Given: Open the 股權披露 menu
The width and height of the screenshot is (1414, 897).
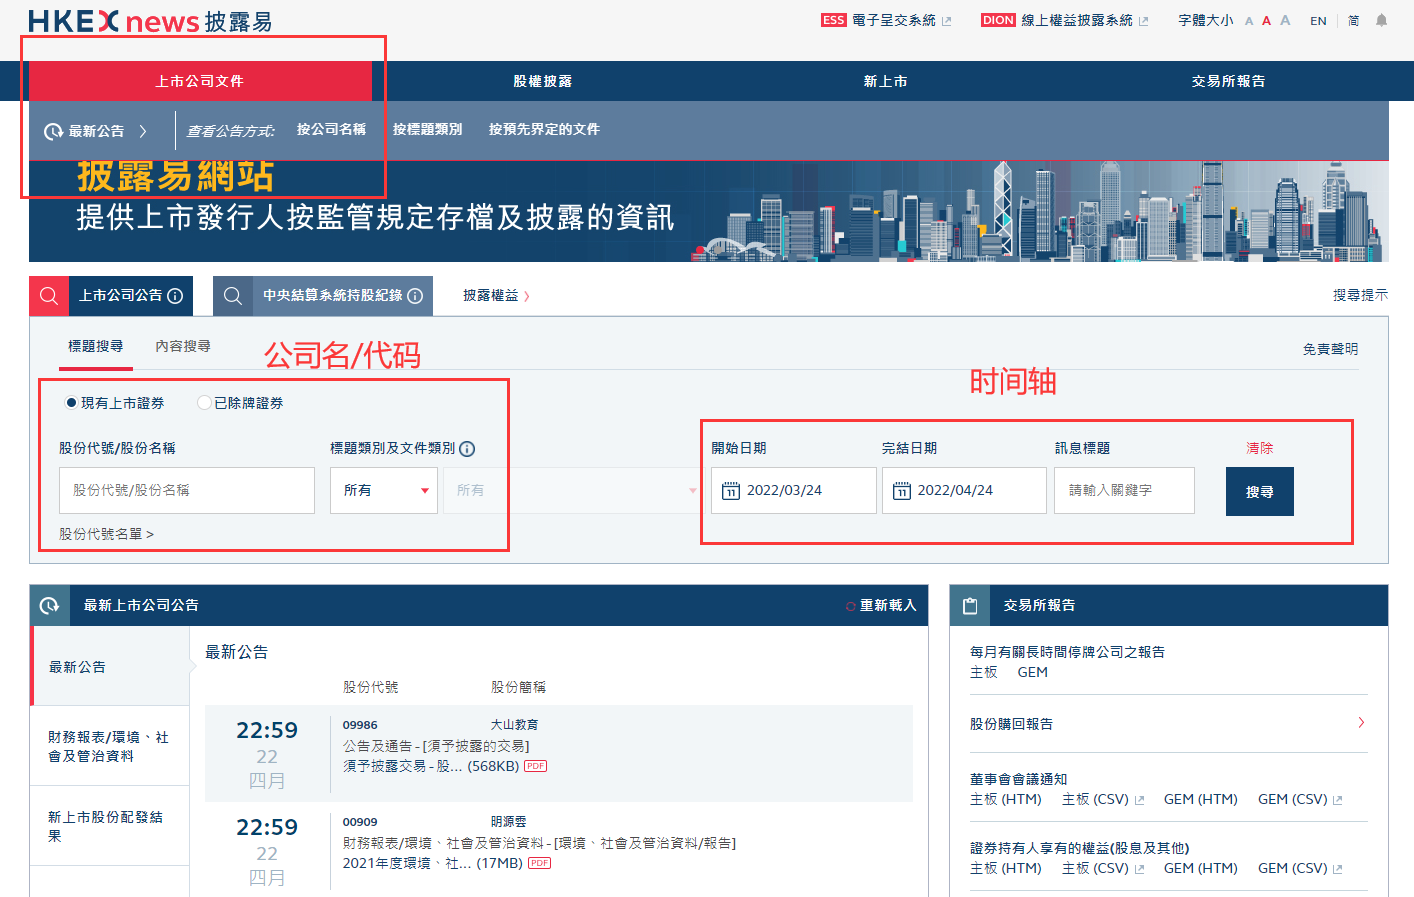Looking at the screenshot, I should (x=543, y=81).
